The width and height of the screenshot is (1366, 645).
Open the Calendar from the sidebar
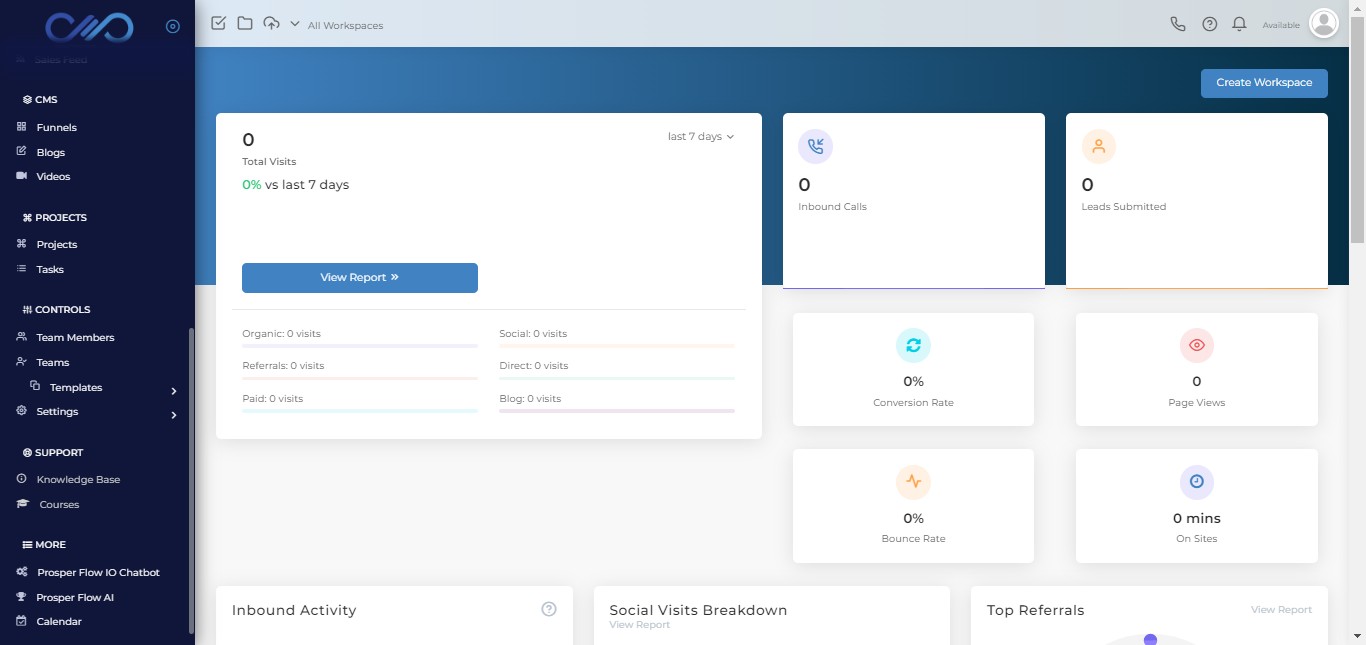point(59,621)
